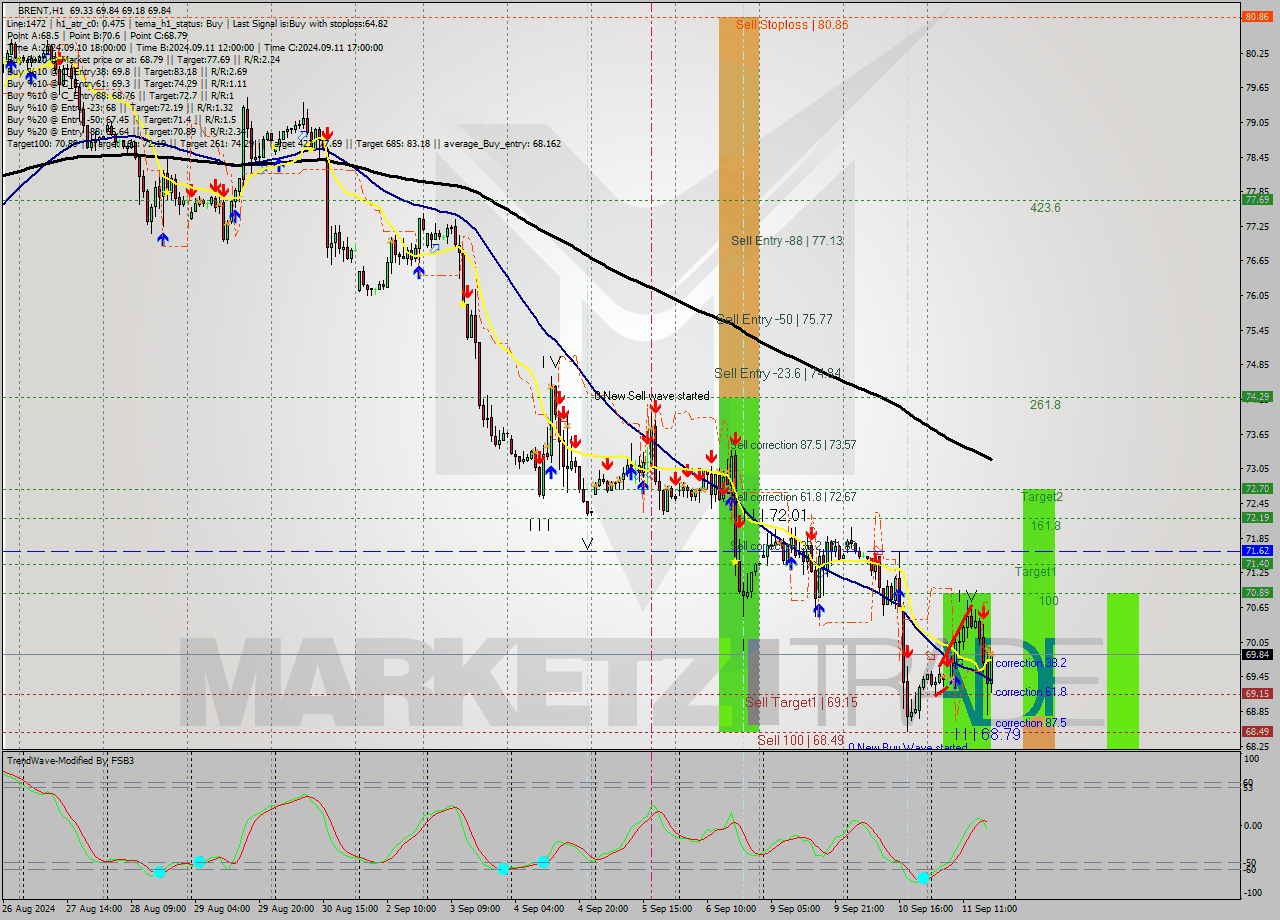The width and height of the screenshot is (1280, 920).
Task: Click the current price 69.84 tag
Action: (x=1256, y=654)
